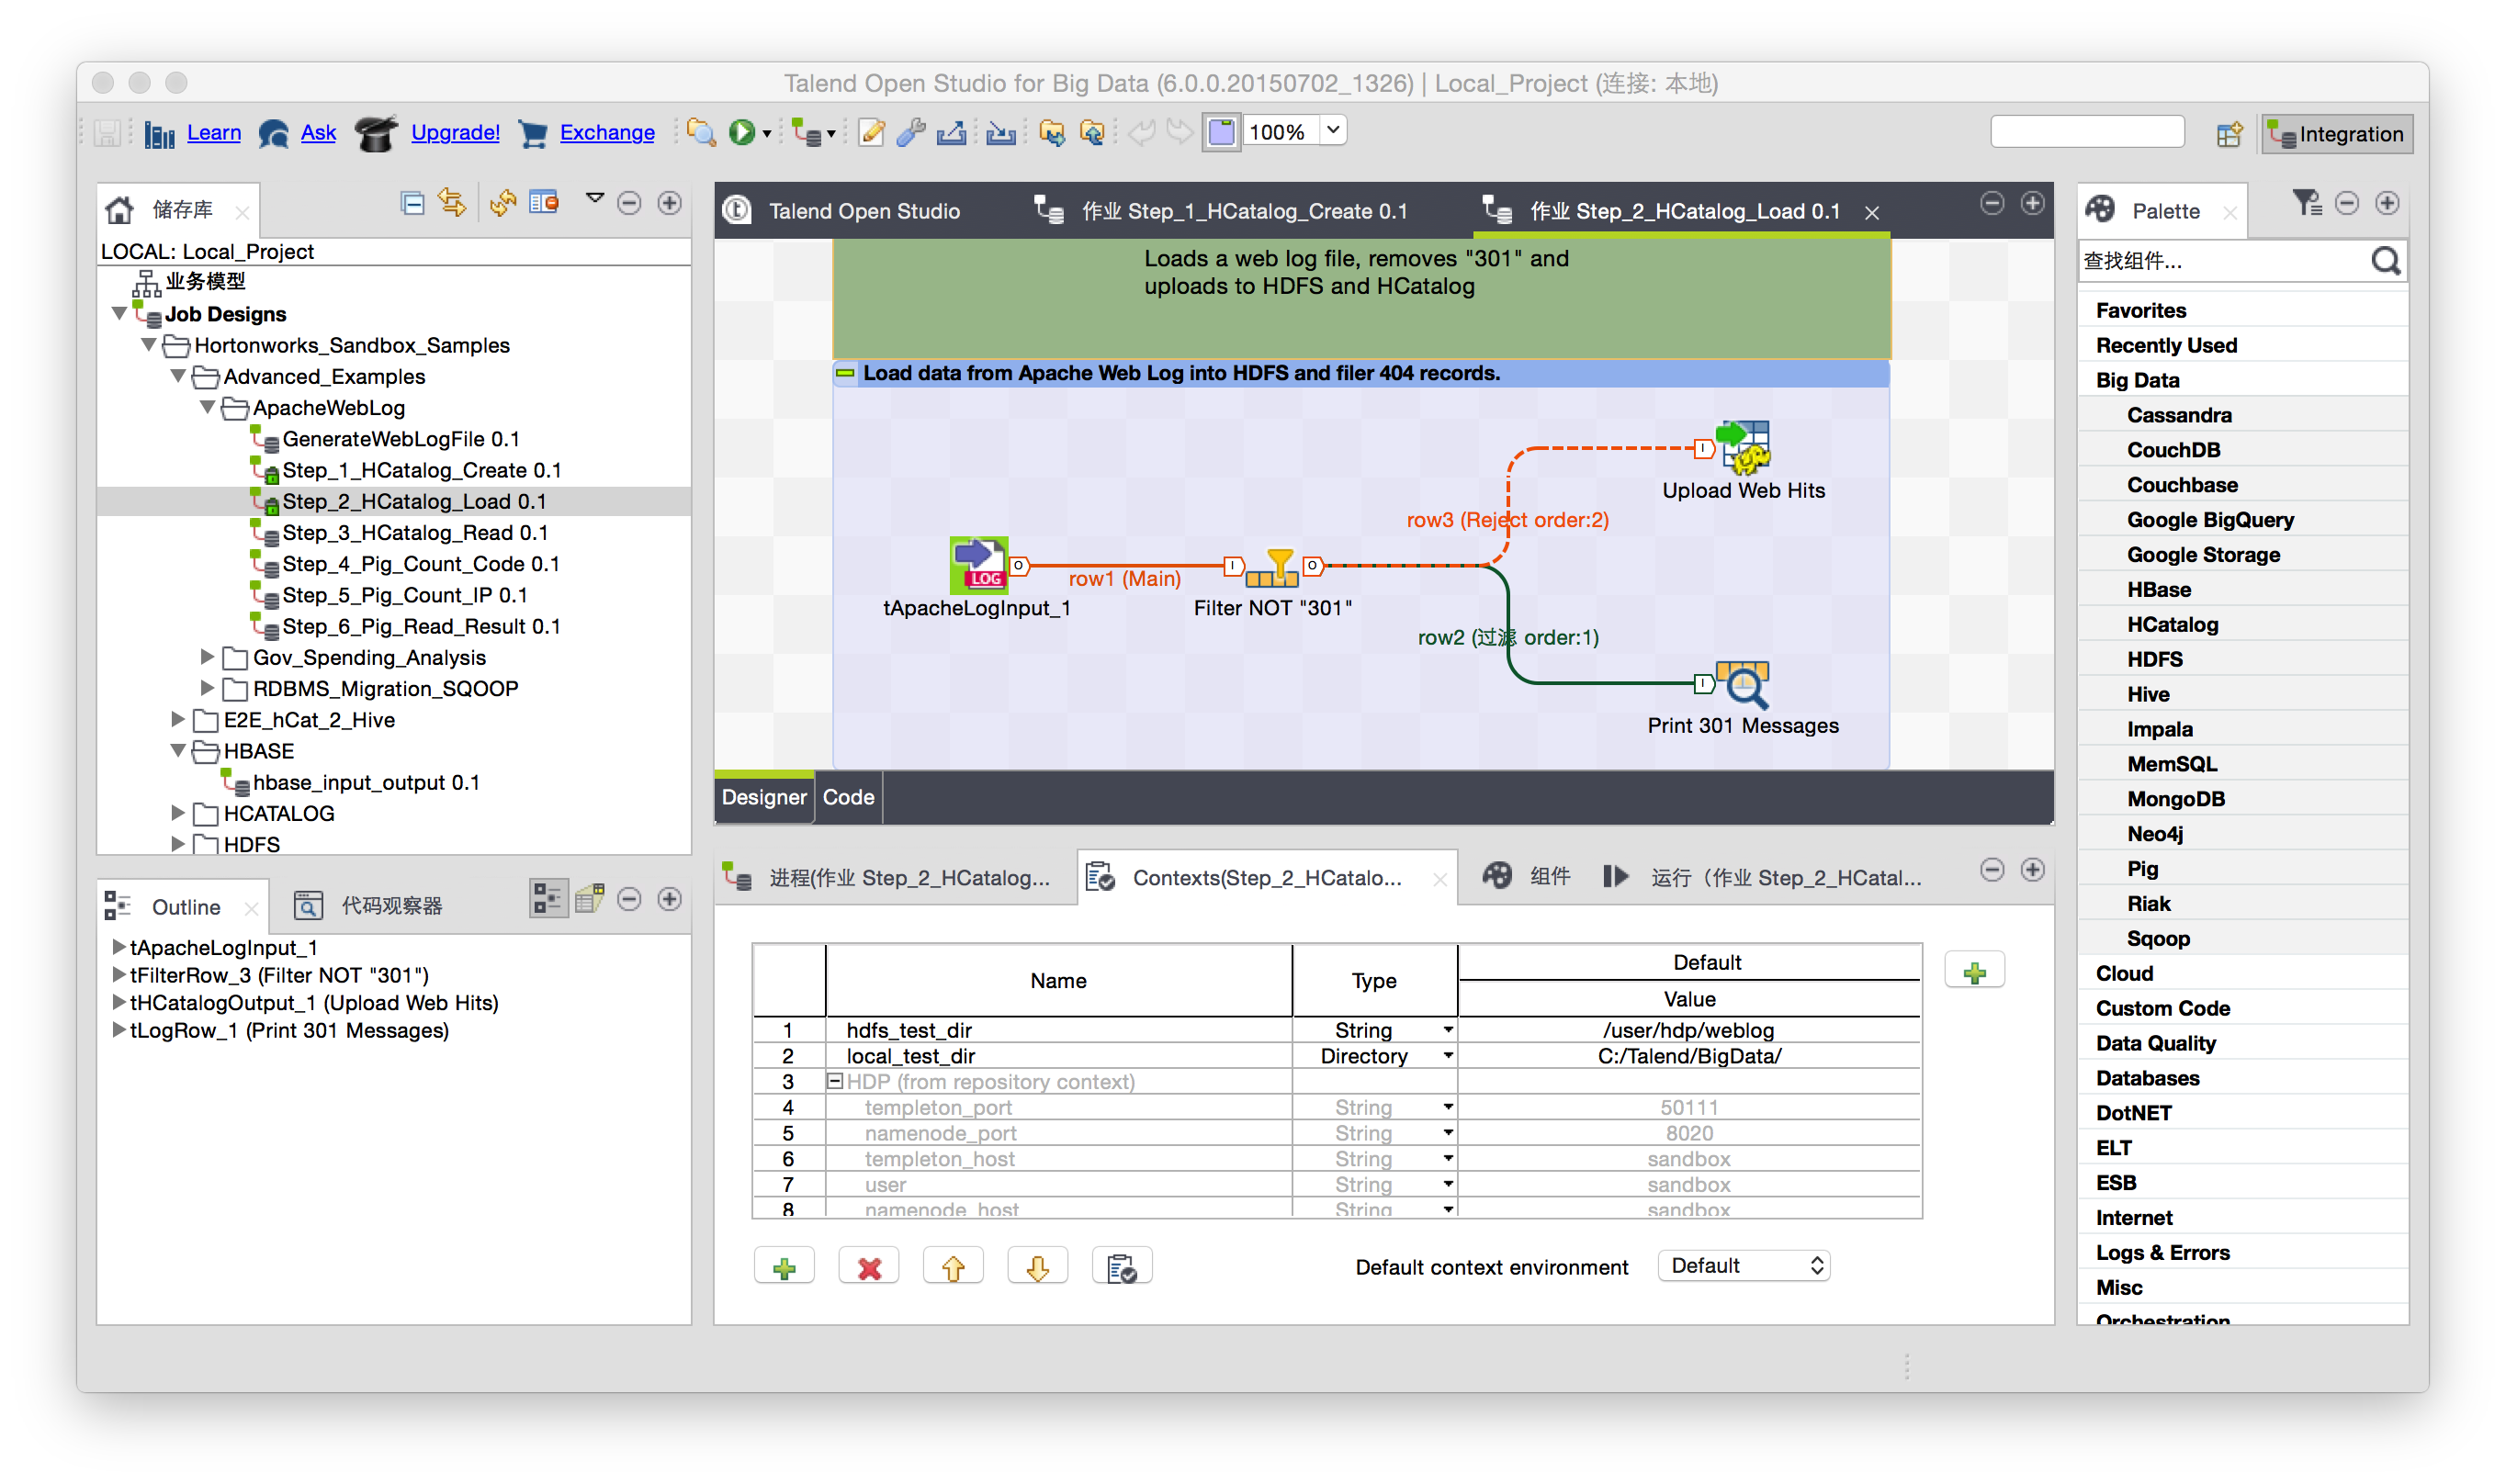This screenshot has width=2506, height=1484.
Task: Click the green Run job toolbar icon
Action: pos(741,132)
